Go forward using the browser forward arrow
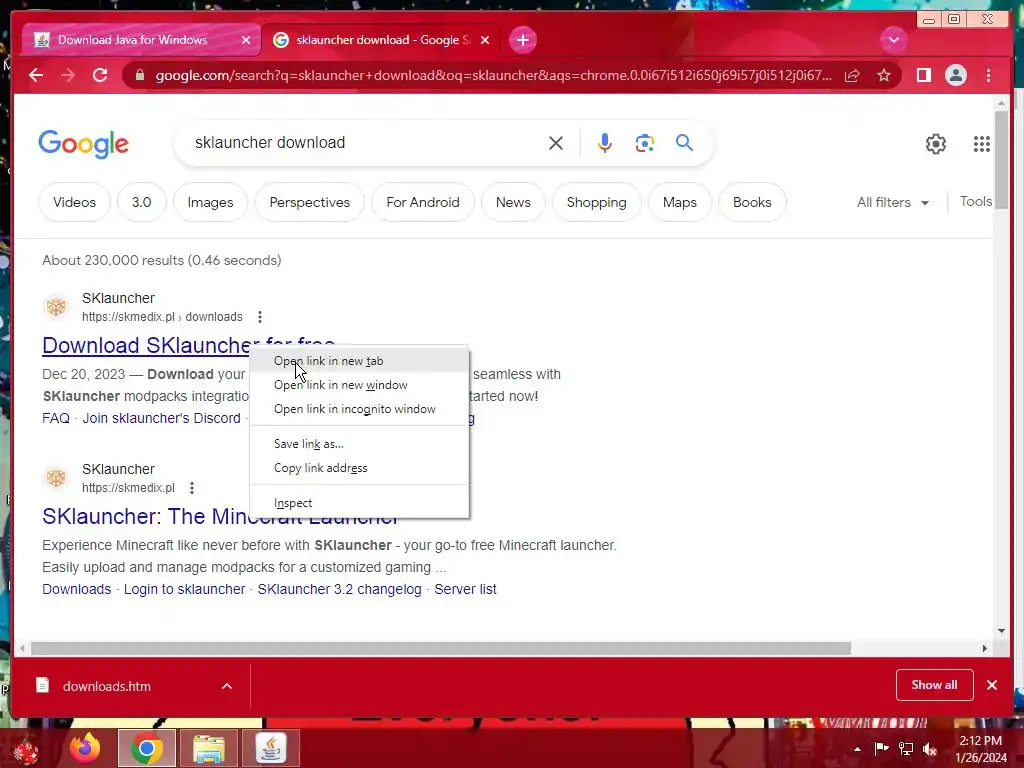The width and height of the screenshot is (1024, 768). pyautogui.click(x=68, y=75)
